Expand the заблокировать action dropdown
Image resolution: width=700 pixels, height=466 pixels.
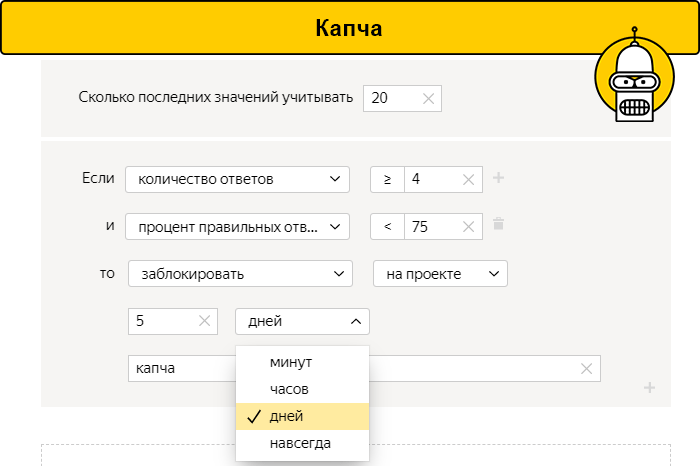tap(240, 274)
